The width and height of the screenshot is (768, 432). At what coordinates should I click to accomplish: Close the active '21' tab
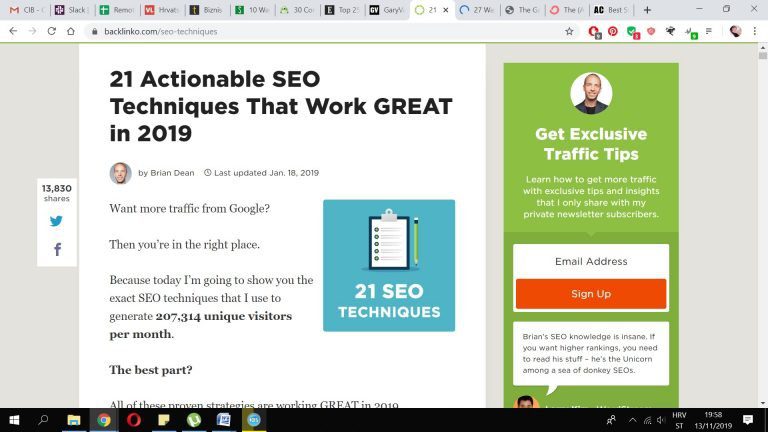(446, 10)
